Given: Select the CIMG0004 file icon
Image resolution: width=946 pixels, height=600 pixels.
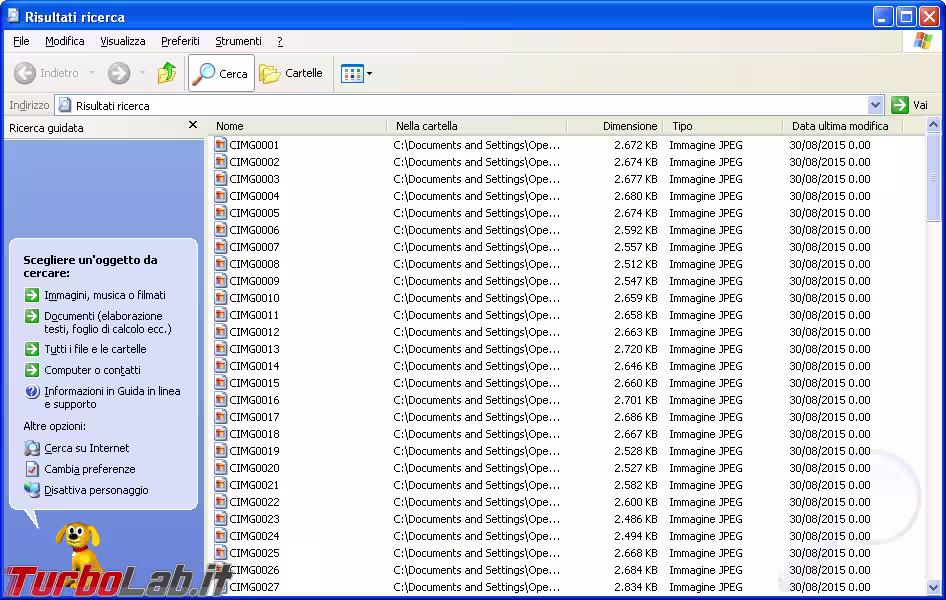Looking at the screenshot, I should [221, 195].
